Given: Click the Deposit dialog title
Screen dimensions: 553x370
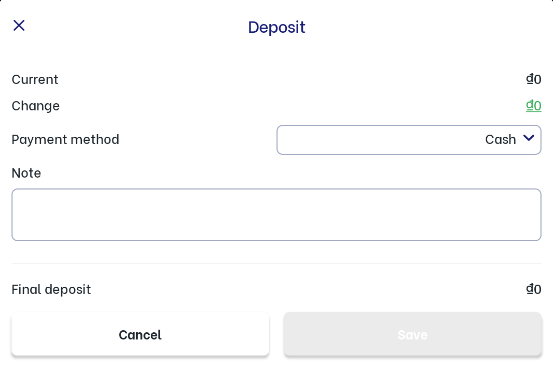Looking at the screenshot, I should click(276, 28).
